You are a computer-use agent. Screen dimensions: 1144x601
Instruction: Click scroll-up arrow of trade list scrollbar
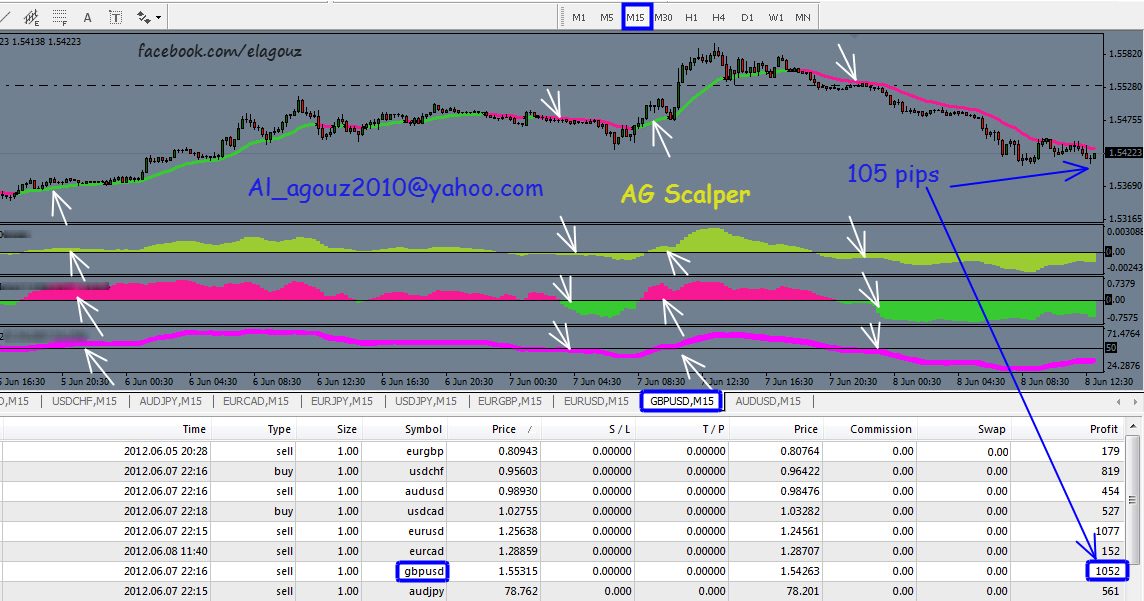point(1132,427)
